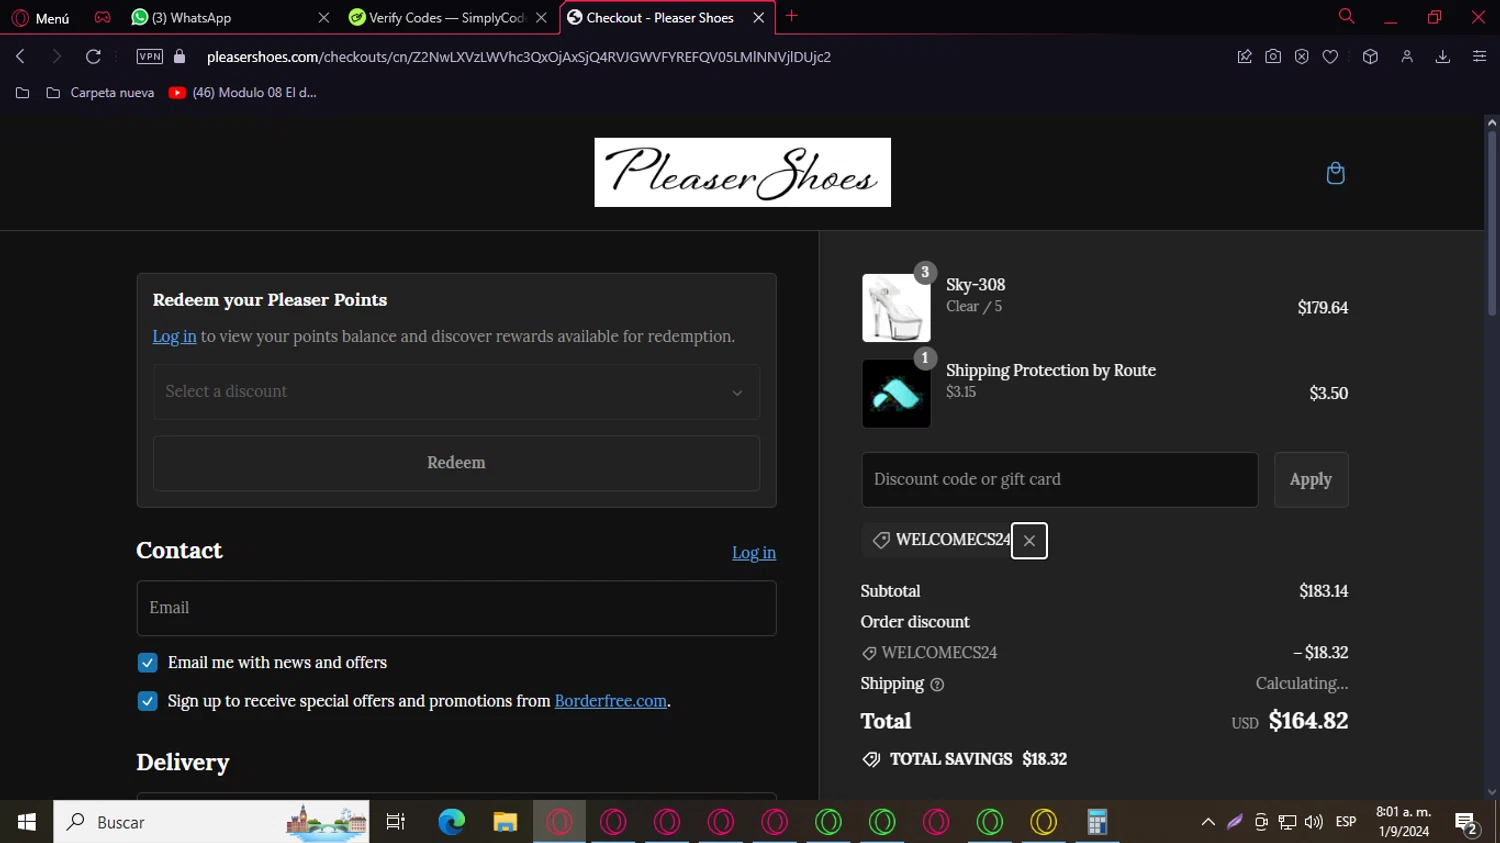Click the Sky-308 price $179.64
1500x843 pixels.
[1322, 308]
